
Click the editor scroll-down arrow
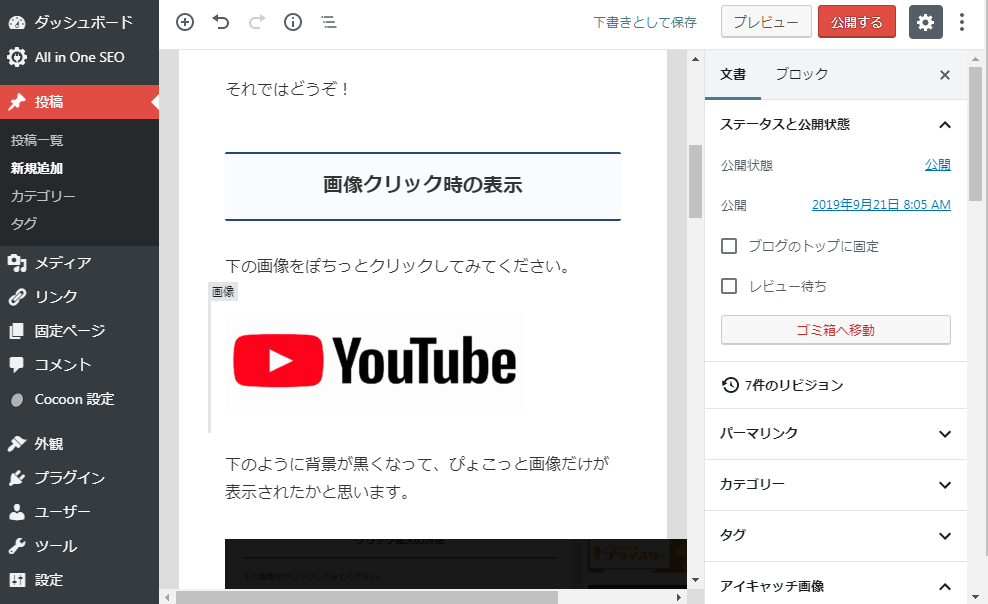[x=695, y=580]
